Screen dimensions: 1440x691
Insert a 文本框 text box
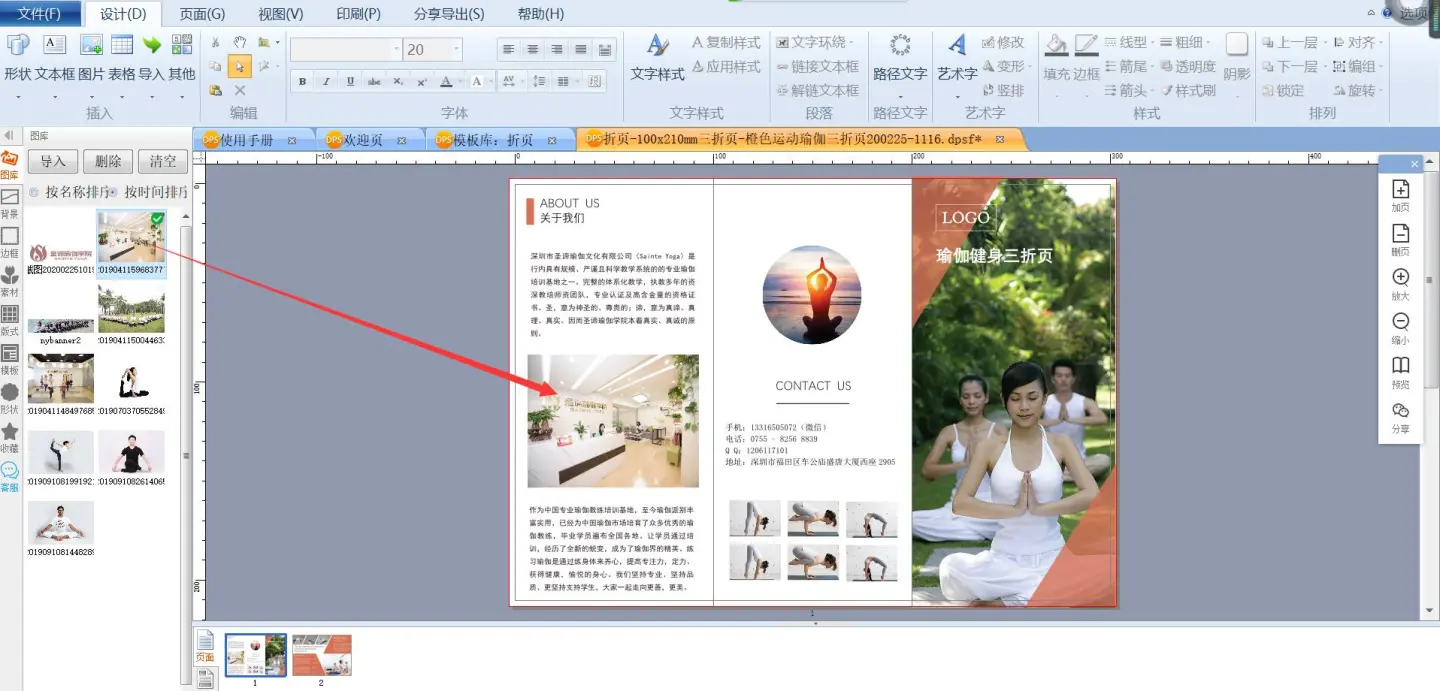click(54, 56)
